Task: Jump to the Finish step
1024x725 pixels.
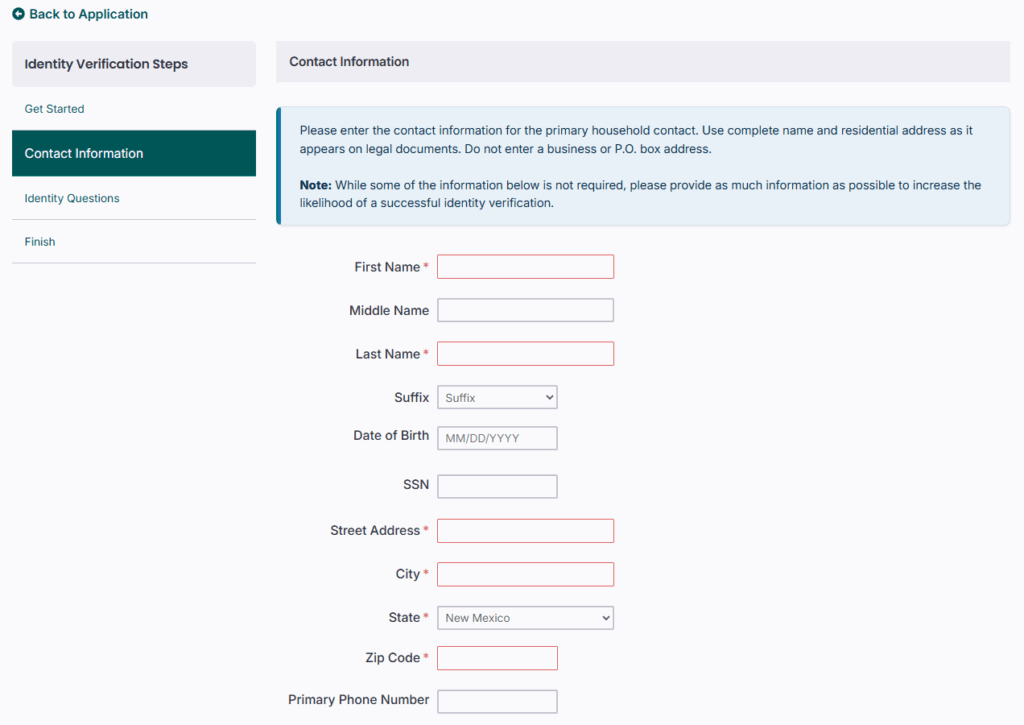Action: [40, 242]
